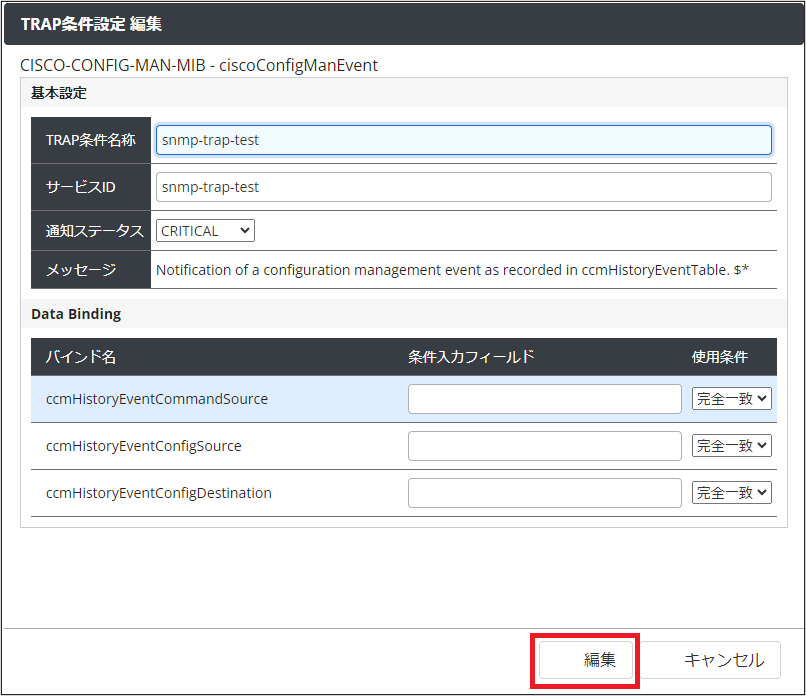
Task: Open the 通知ステータス CRITICAL dropdown
Action: pyautogui.click(x=205, y=231)
